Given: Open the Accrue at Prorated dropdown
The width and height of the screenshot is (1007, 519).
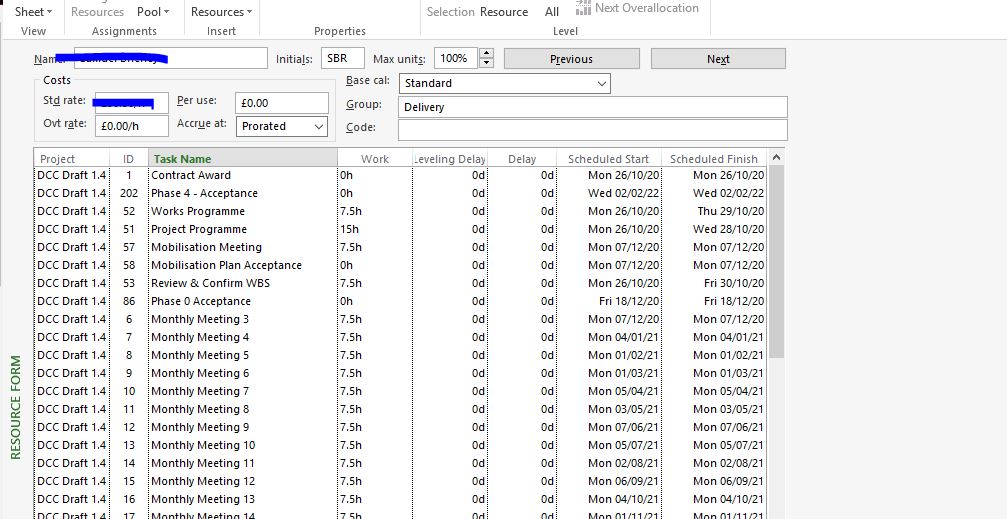Looking at the screenshot, I should point(282,127).
